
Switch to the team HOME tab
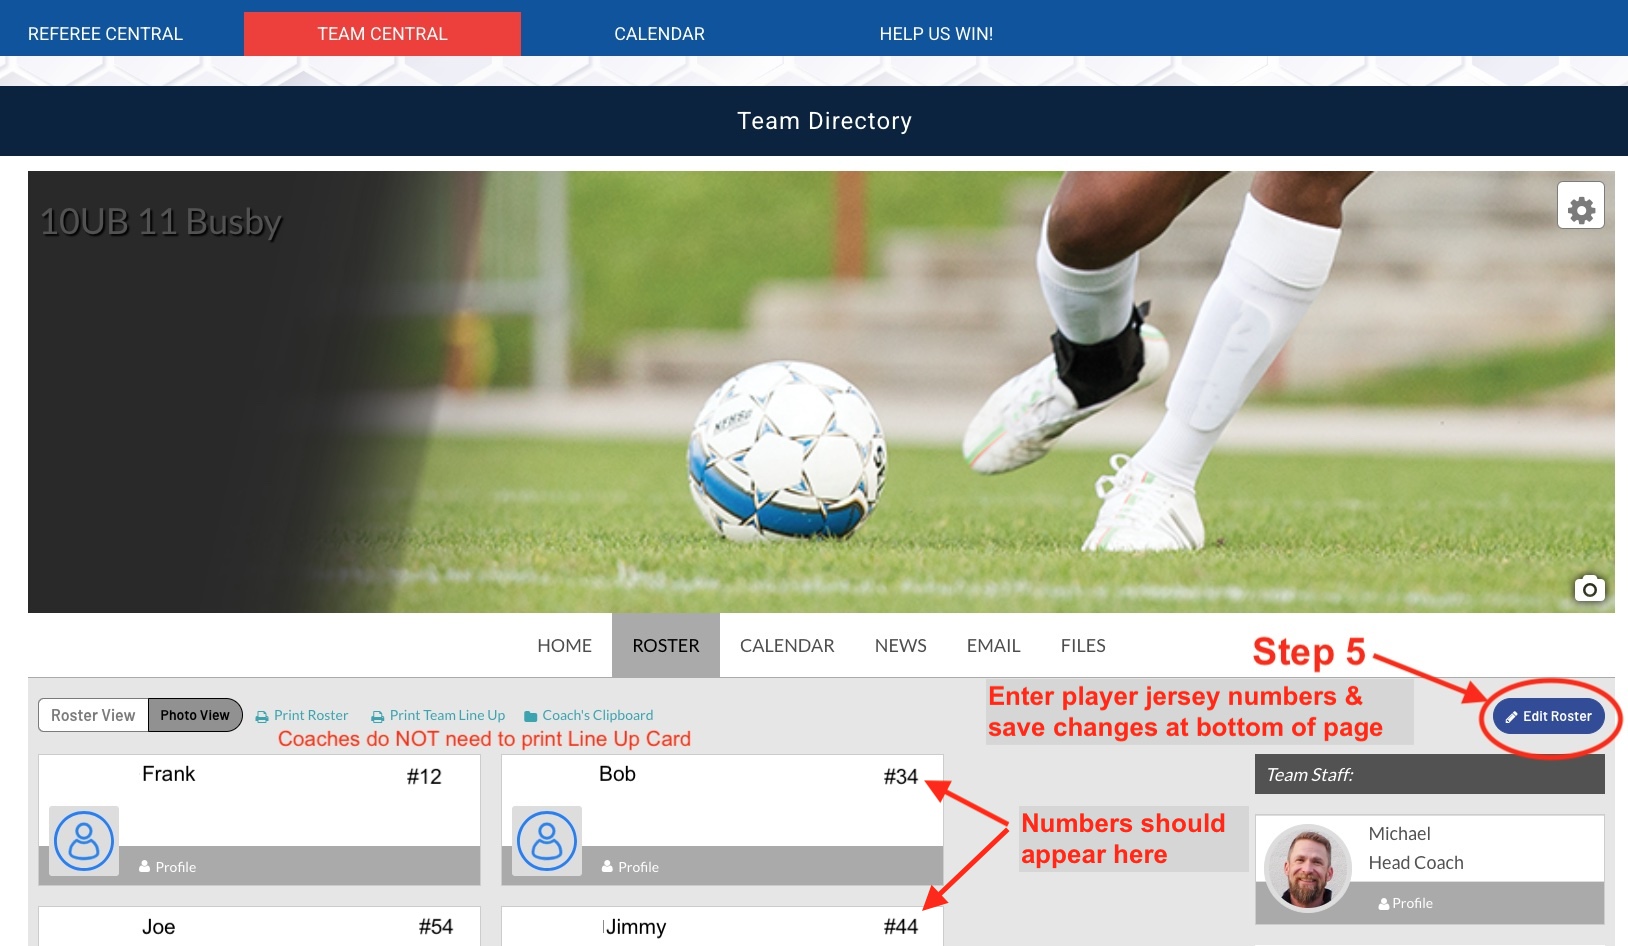[564, 646]
